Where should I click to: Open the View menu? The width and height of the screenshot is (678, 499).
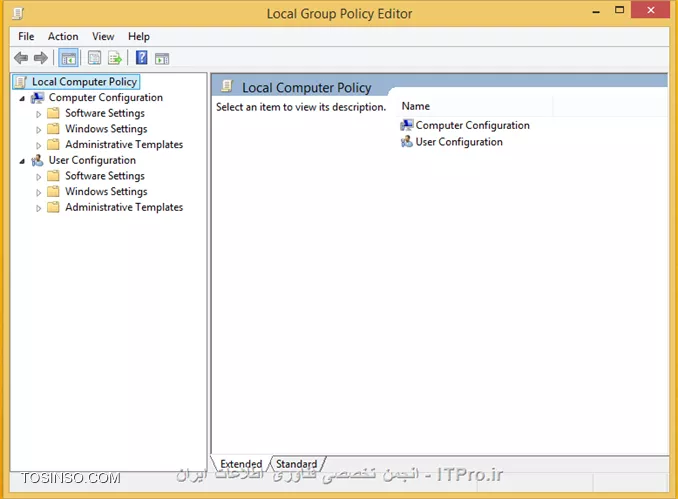(x=103, y=36)
